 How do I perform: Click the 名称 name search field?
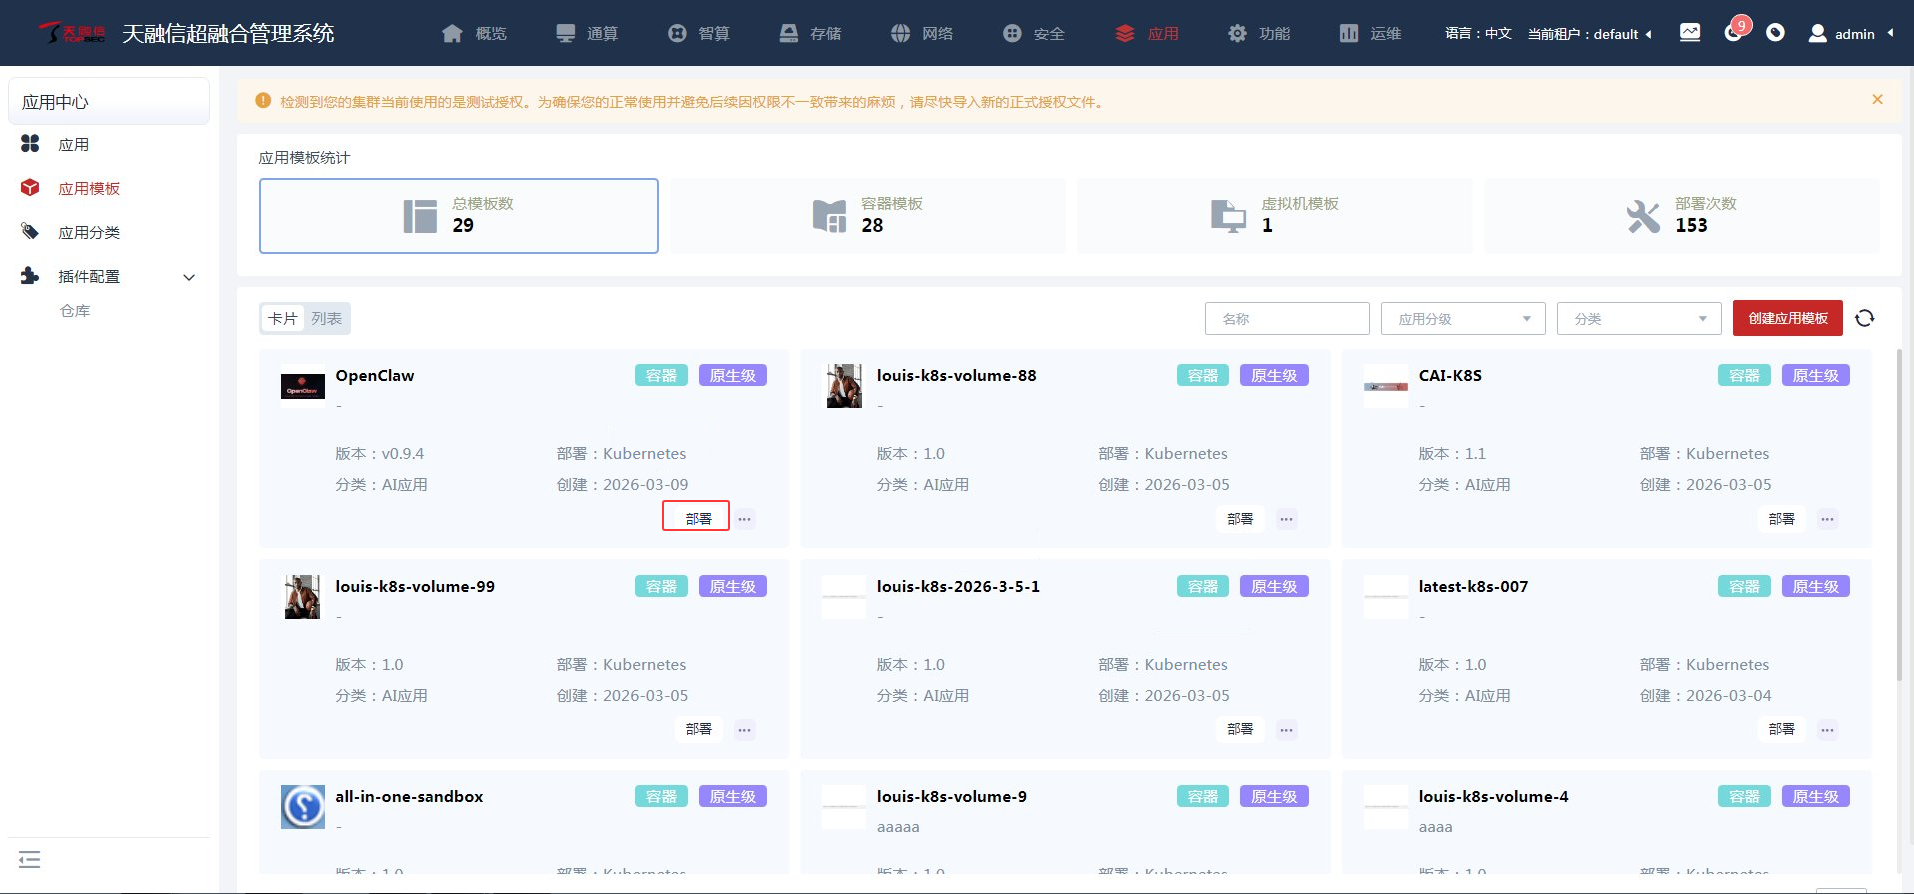click(x=1287, y=319)
